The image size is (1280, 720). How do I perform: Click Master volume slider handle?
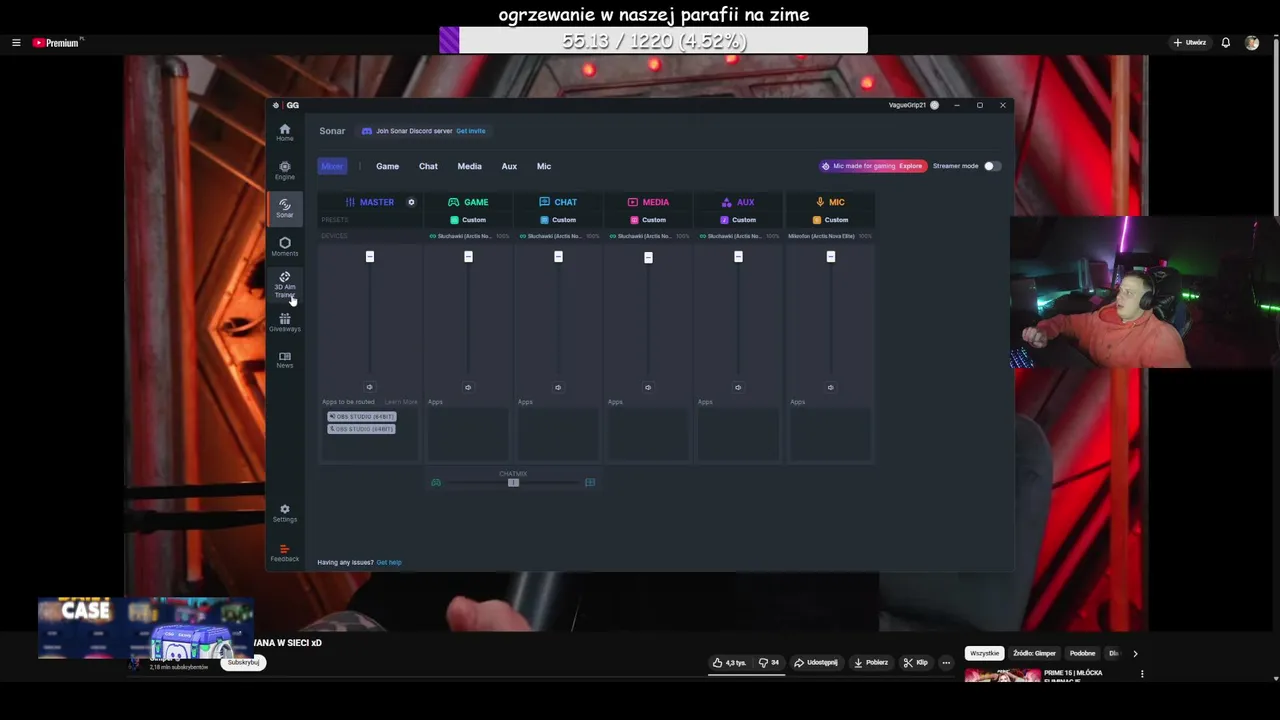[x=369, y=257]
